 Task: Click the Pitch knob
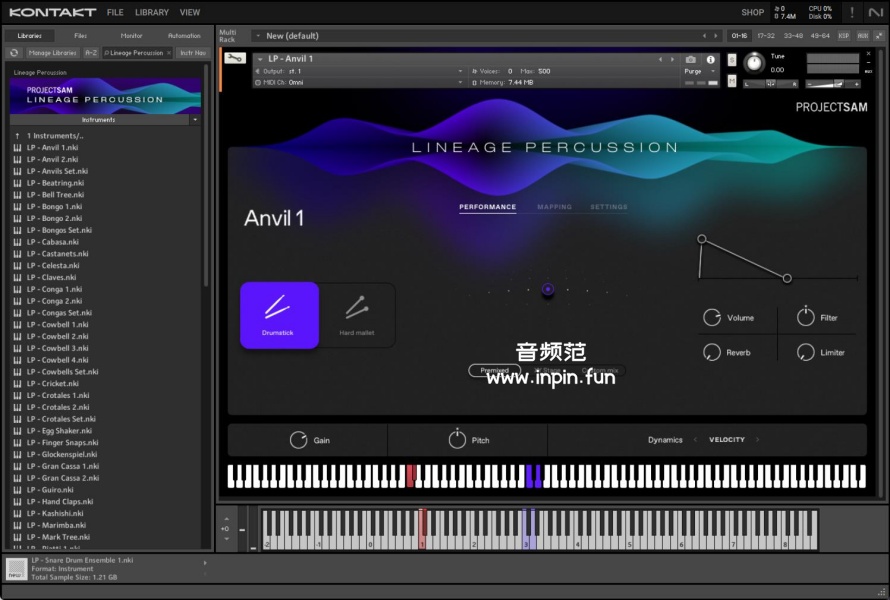(457, 439)
